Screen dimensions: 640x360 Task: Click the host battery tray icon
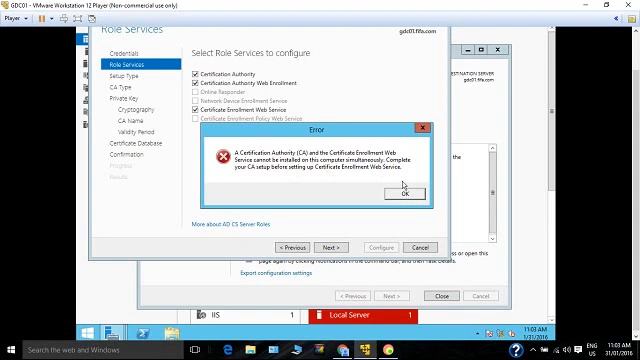(x=544, y=350)
